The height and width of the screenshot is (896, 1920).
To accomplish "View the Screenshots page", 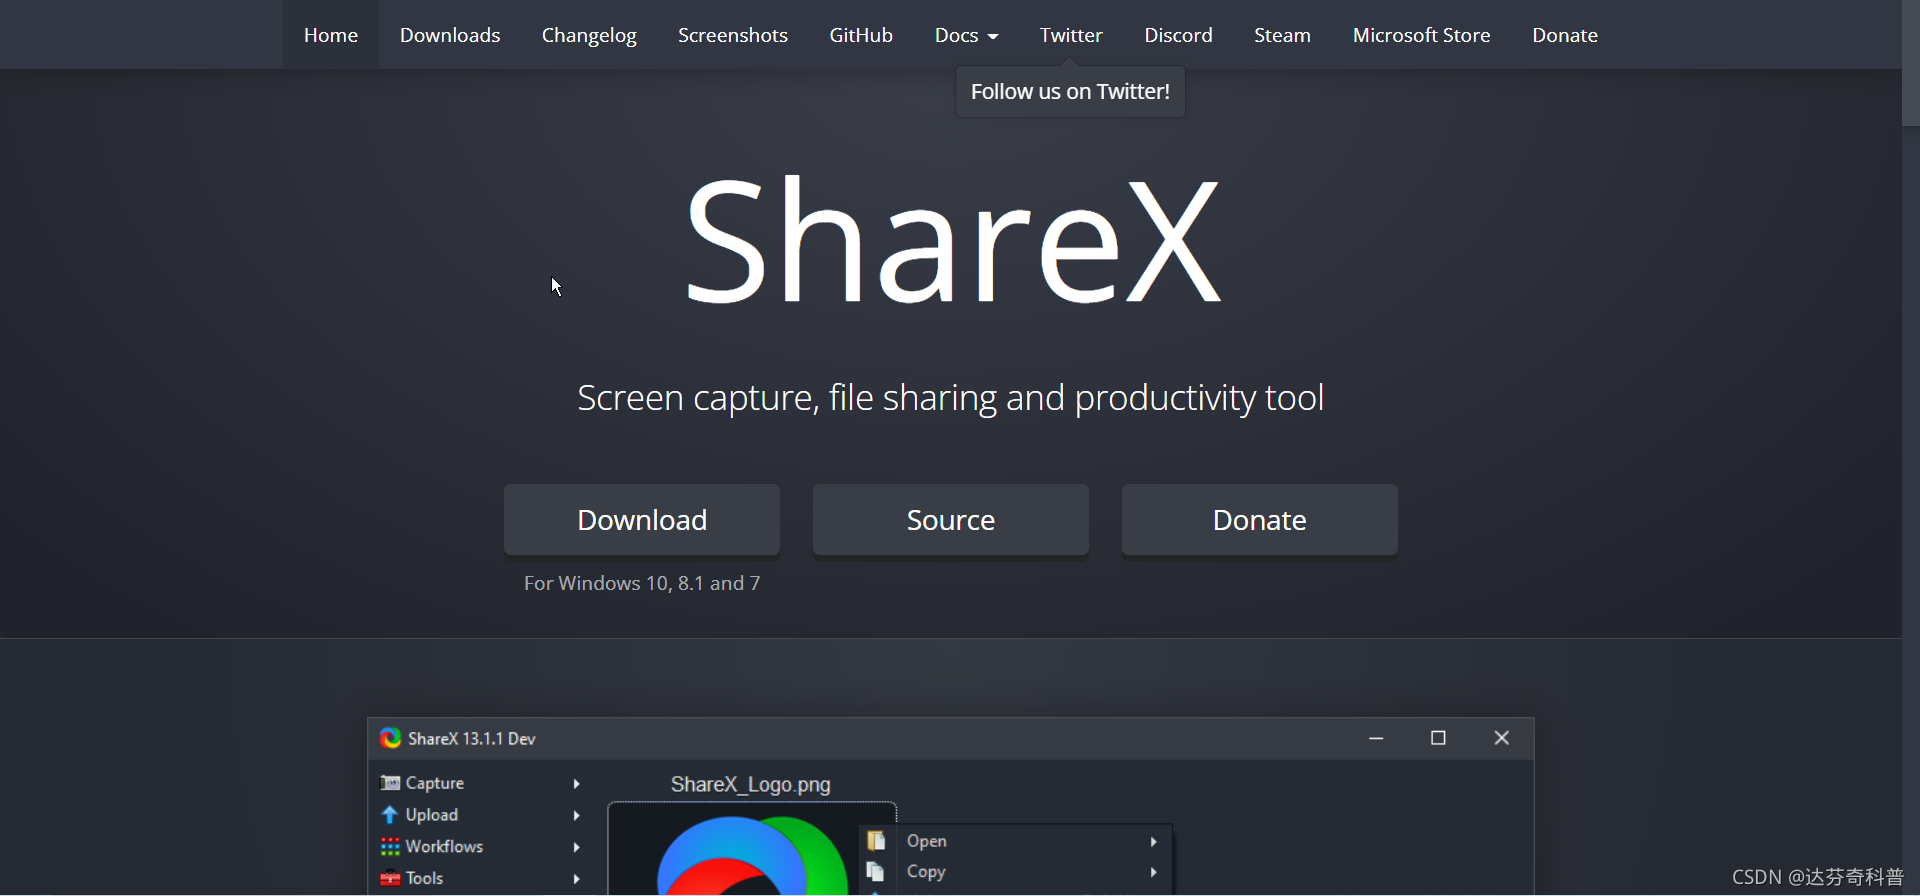I will (733, 35).
